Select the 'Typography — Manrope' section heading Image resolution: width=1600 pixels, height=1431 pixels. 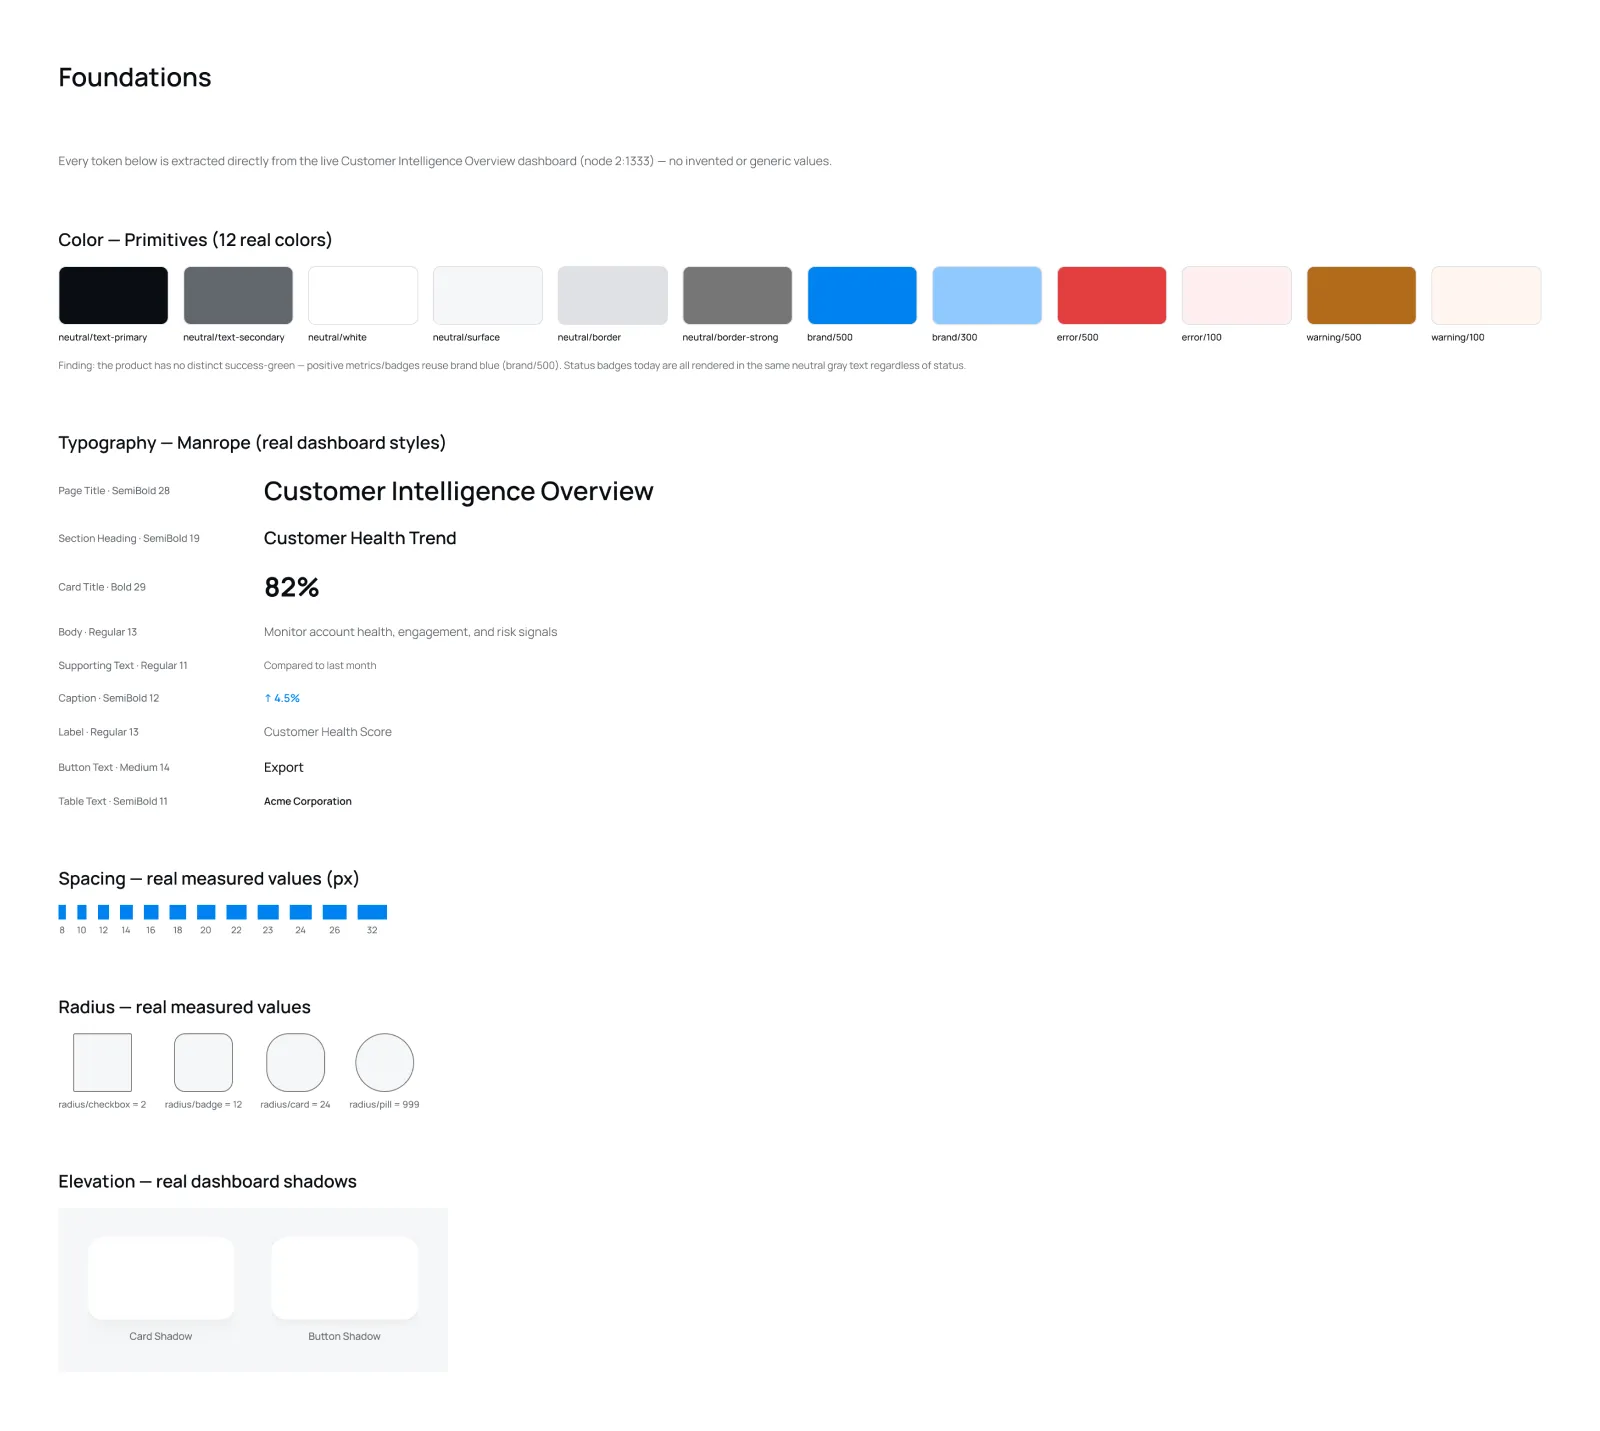coord(252,443)
